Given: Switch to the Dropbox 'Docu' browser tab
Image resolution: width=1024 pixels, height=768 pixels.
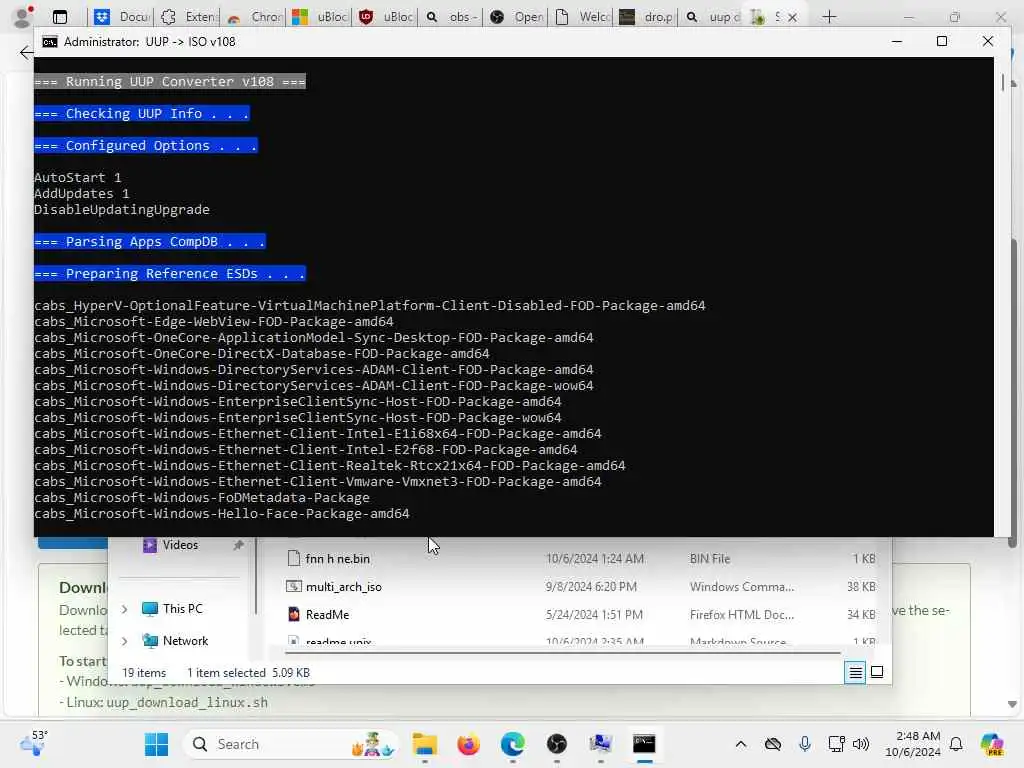Looking at the screenshot, I should [x=121, y=17].
